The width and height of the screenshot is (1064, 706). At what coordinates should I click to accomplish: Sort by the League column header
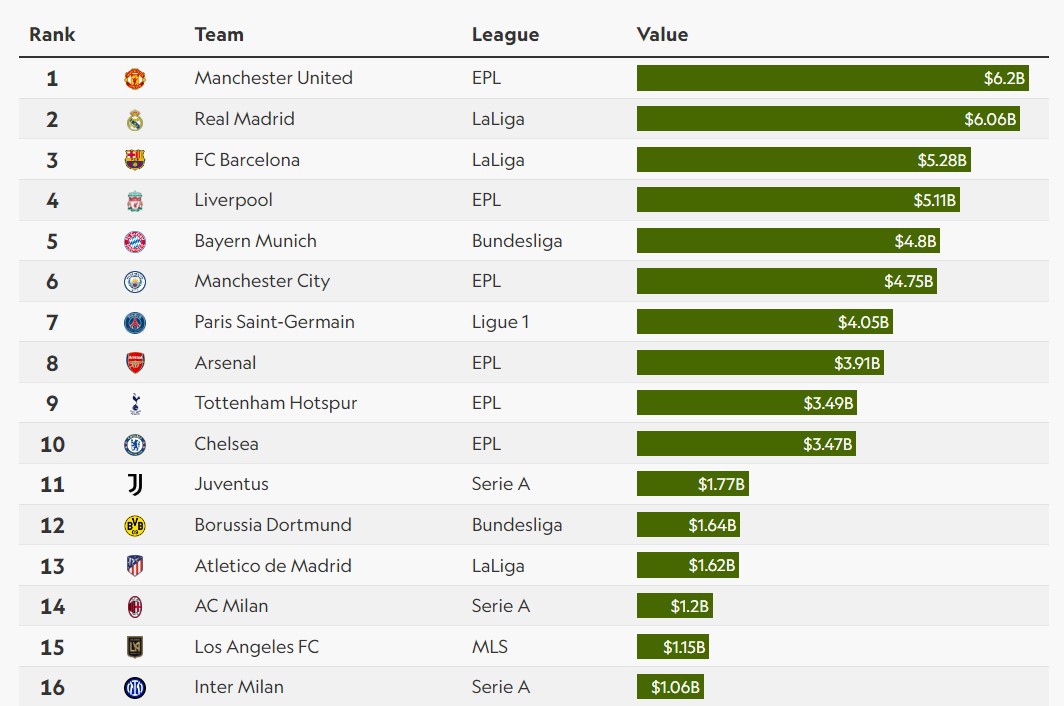(x=505, y=35)
